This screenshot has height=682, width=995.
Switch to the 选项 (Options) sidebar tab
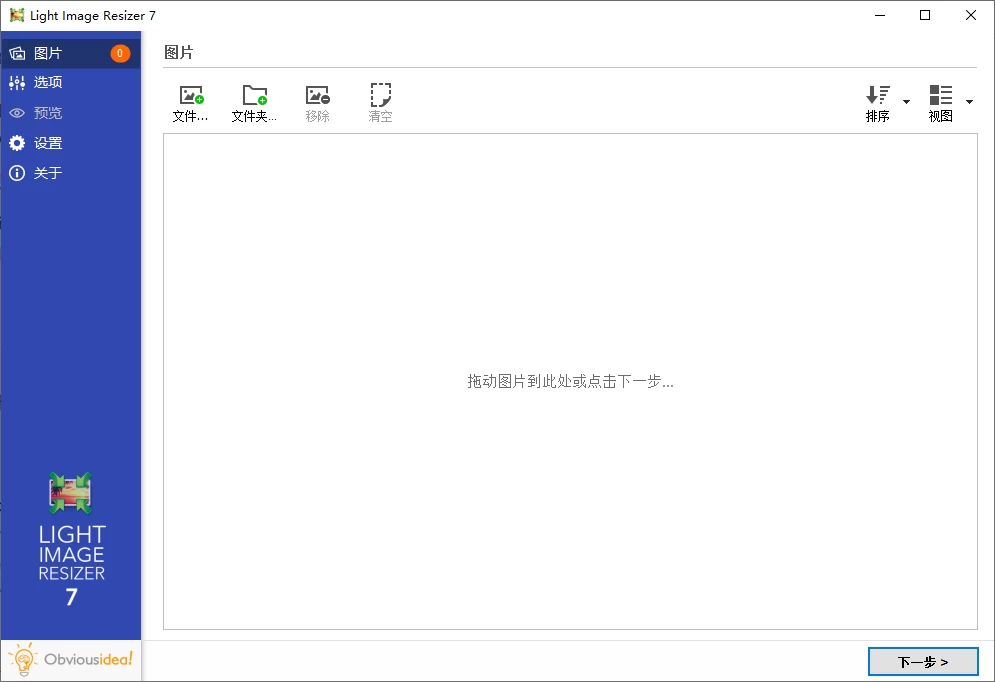click(48, 83)
